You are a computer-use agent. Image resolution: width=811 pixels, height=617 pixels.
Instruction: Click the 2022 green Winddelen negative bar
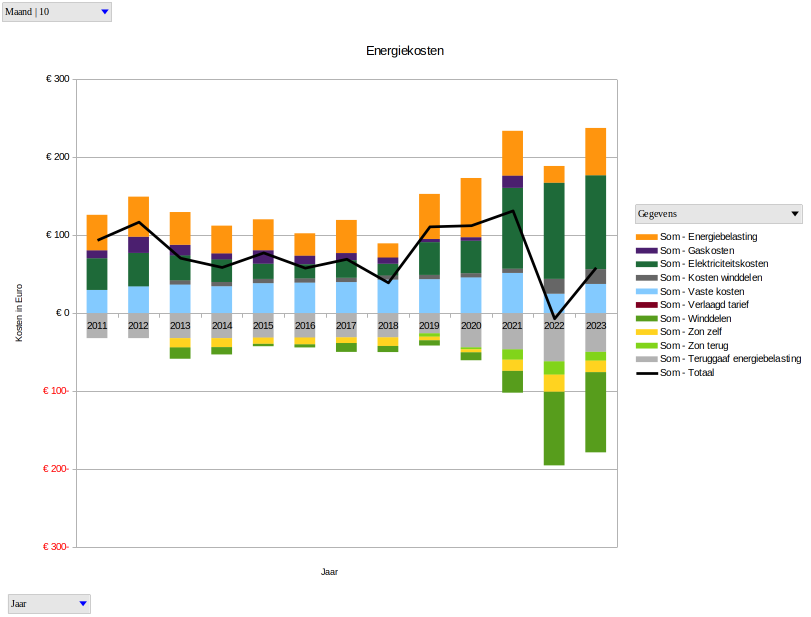554,428
